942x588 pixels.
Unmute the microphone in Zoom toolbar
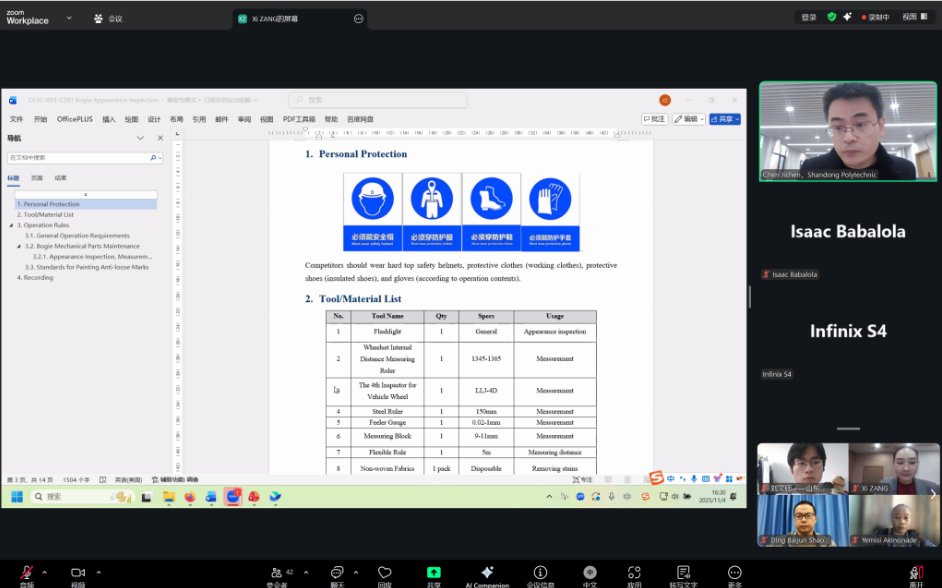tap(25, 574)
